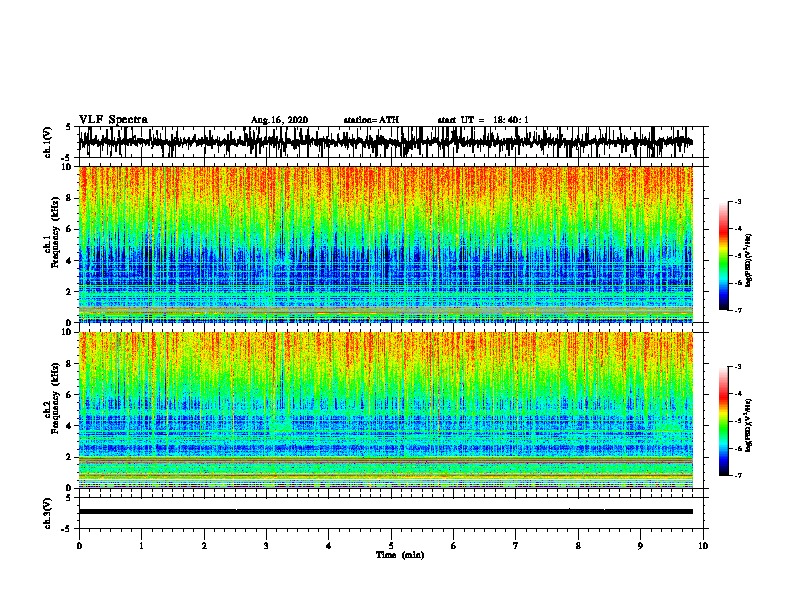This screenshot has width=792, height=612.
Task: Click the "6" kHz tick of ch.2 spectrogram
Action: (69, 395)
